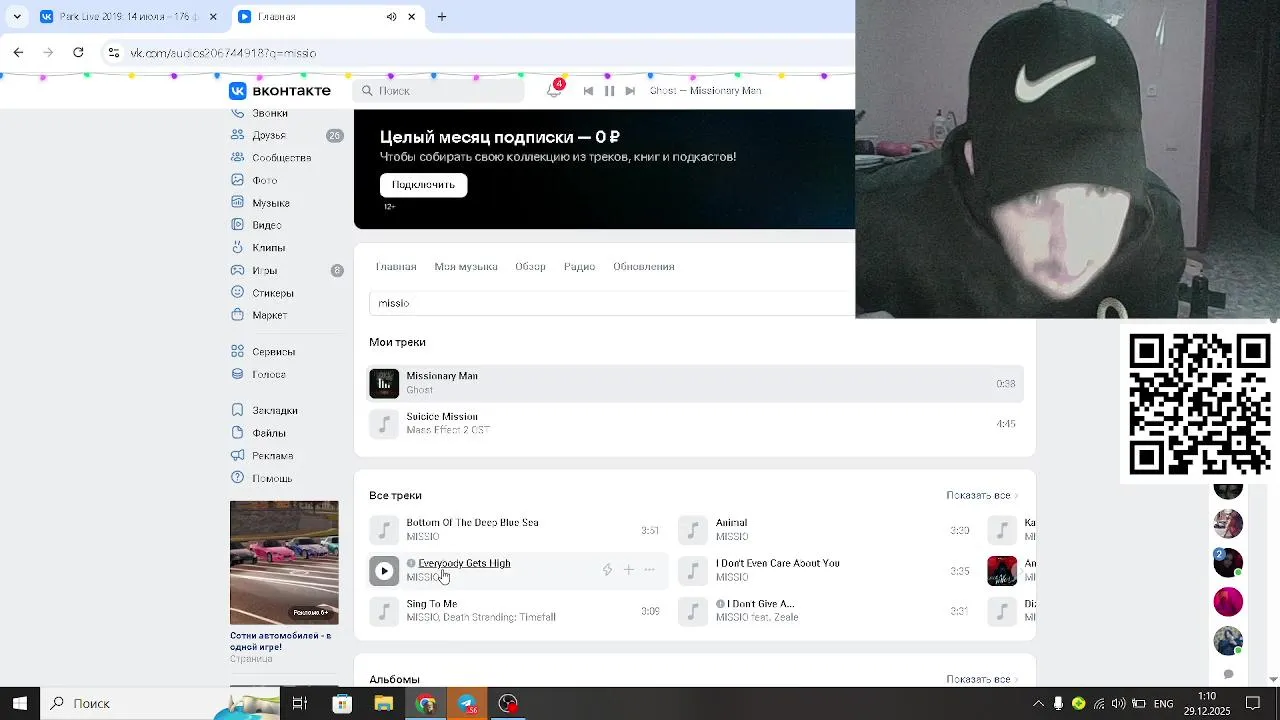Open Показать все for Все треки
The width and height of the screenshot is (1280, 720).
point(982,495)
